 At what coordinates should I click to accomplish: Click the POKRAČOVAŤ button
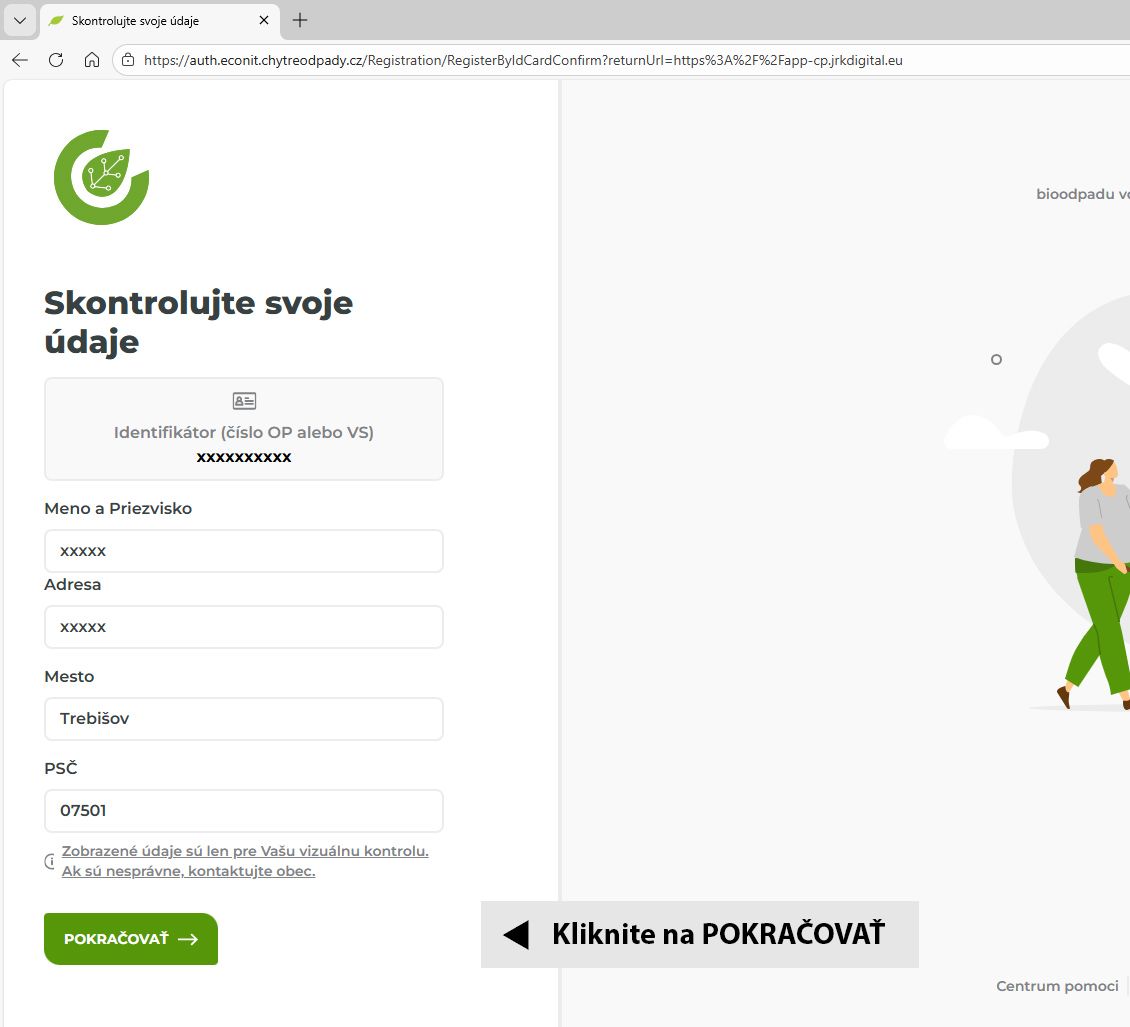[x=131, y=938]
